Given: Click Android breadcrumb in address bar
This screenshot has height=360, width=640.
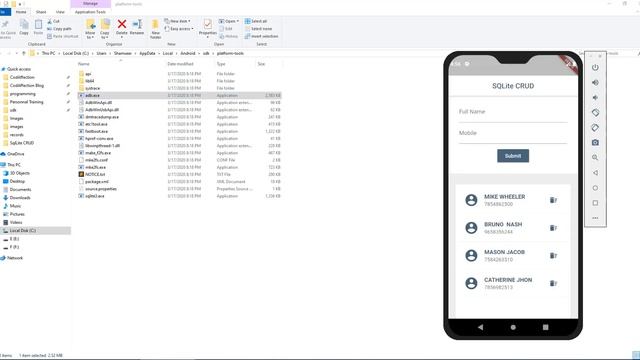Looking at the screenshot, I should 188,53.
